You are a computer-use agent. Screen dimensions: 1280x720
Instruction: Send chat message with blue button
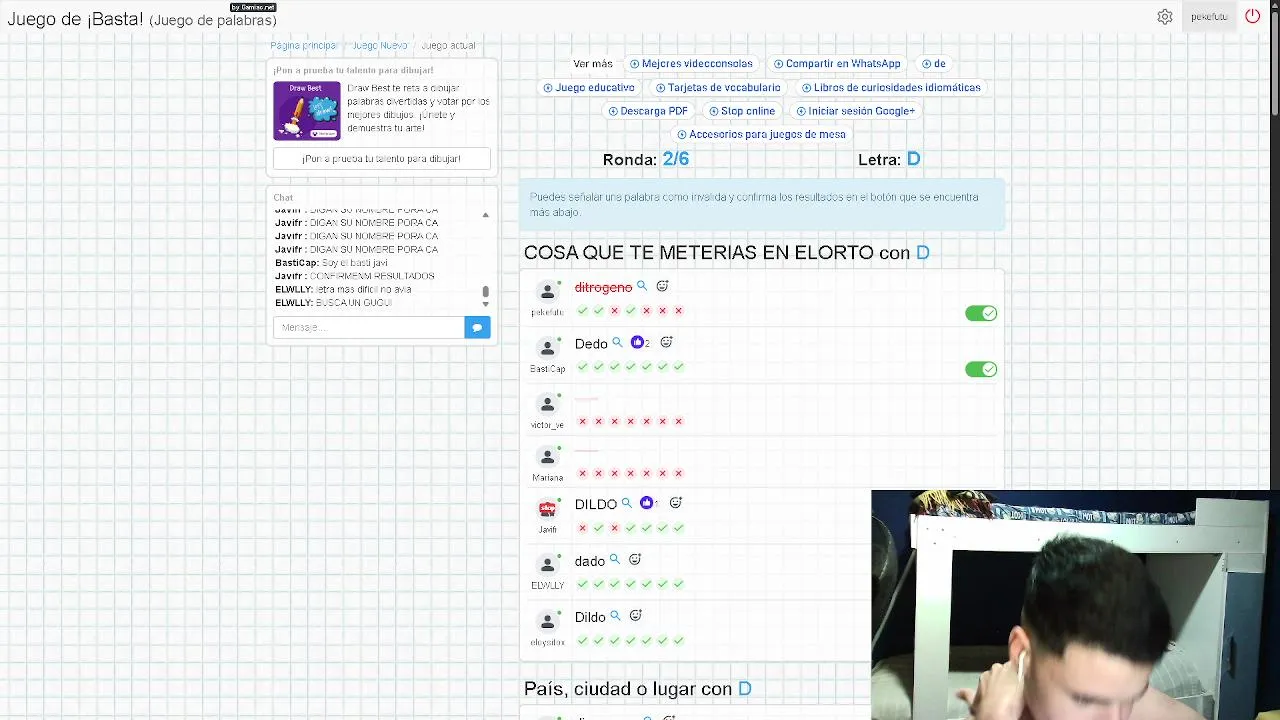[477, 327]
